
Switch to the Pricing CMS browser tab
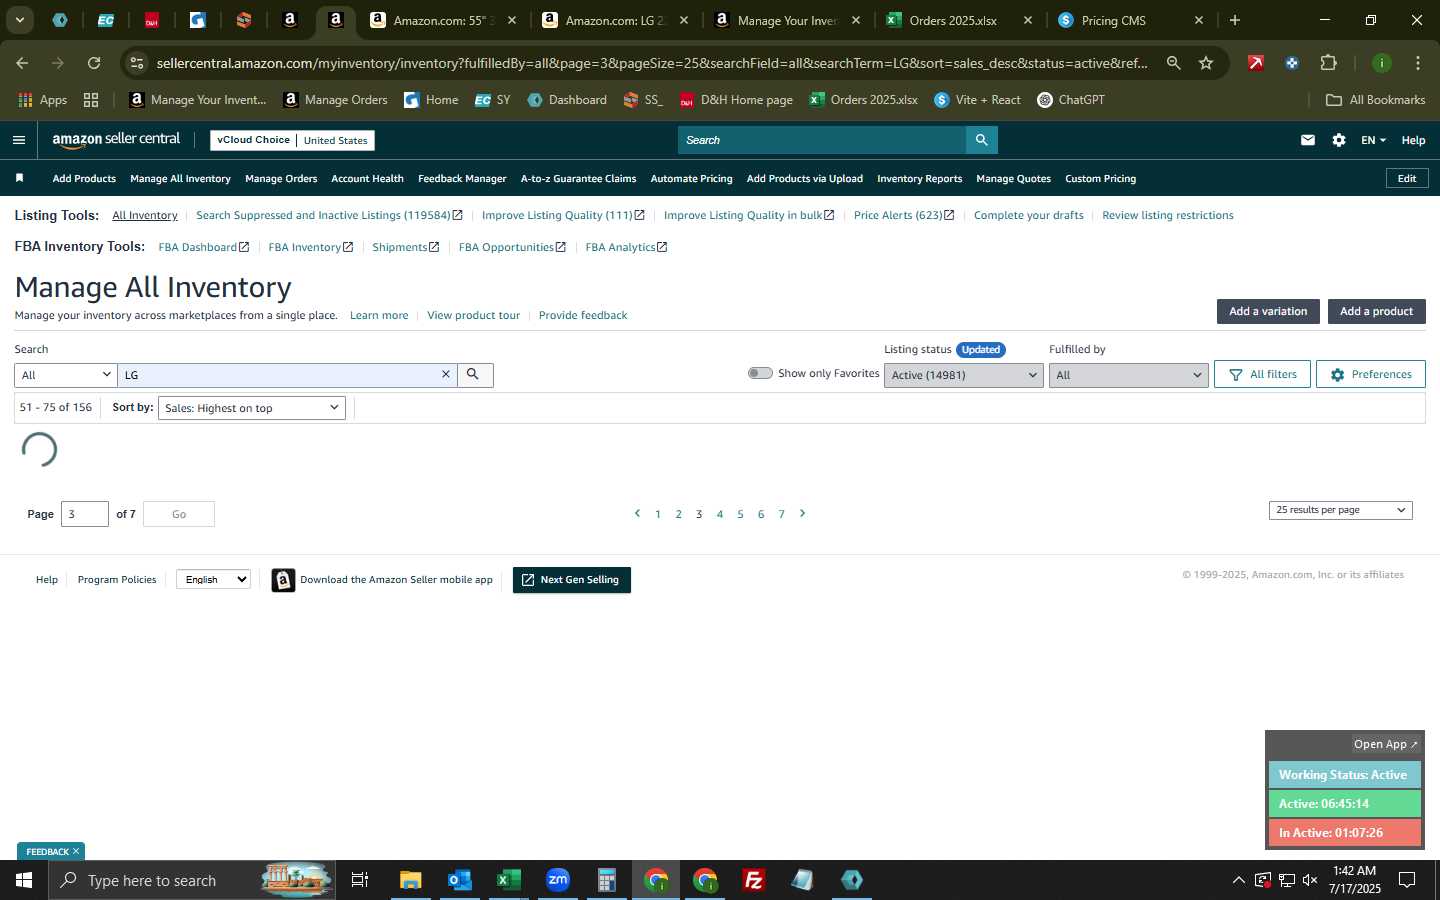(x=1113, y=20)
